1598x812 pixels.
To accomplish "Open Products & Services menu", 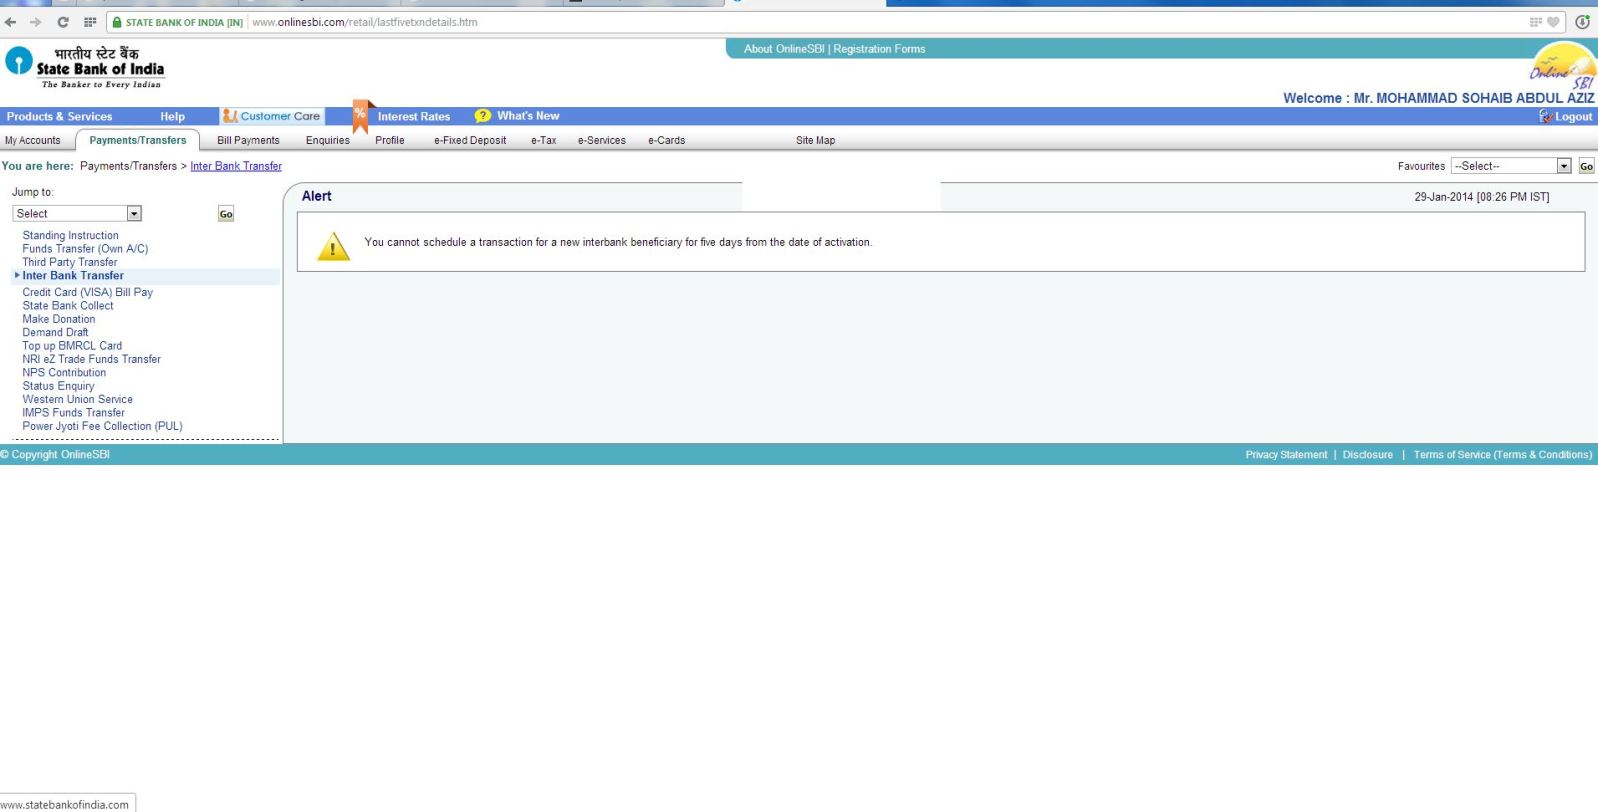I will (x=60, y=117).
